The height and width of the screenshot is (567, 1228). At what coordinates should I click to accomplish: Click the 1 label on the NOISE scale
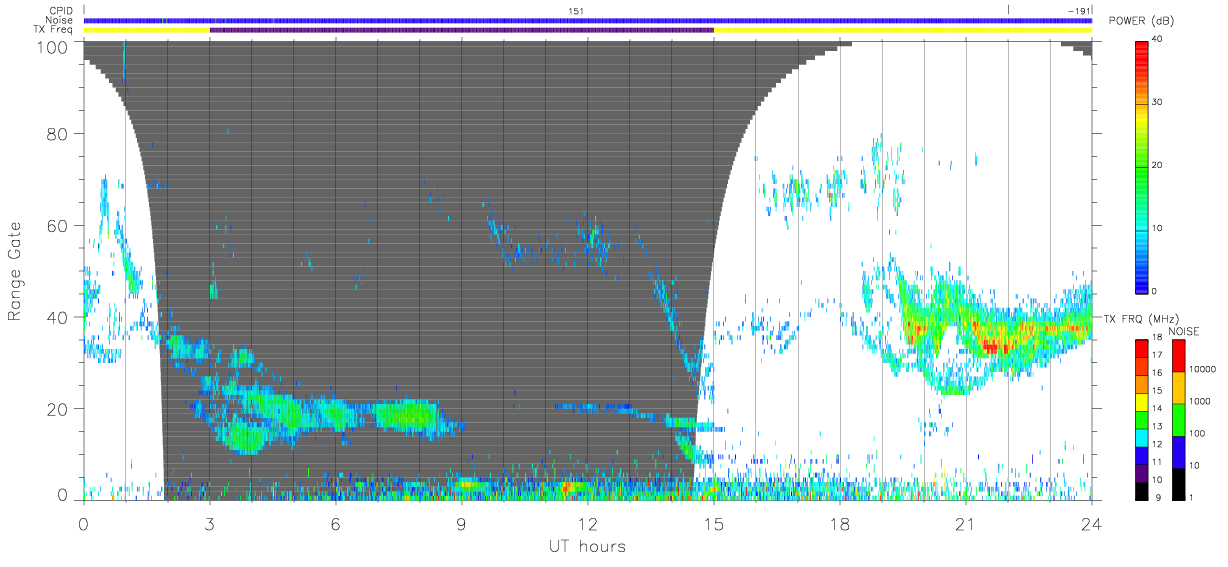pos(1191,497)
